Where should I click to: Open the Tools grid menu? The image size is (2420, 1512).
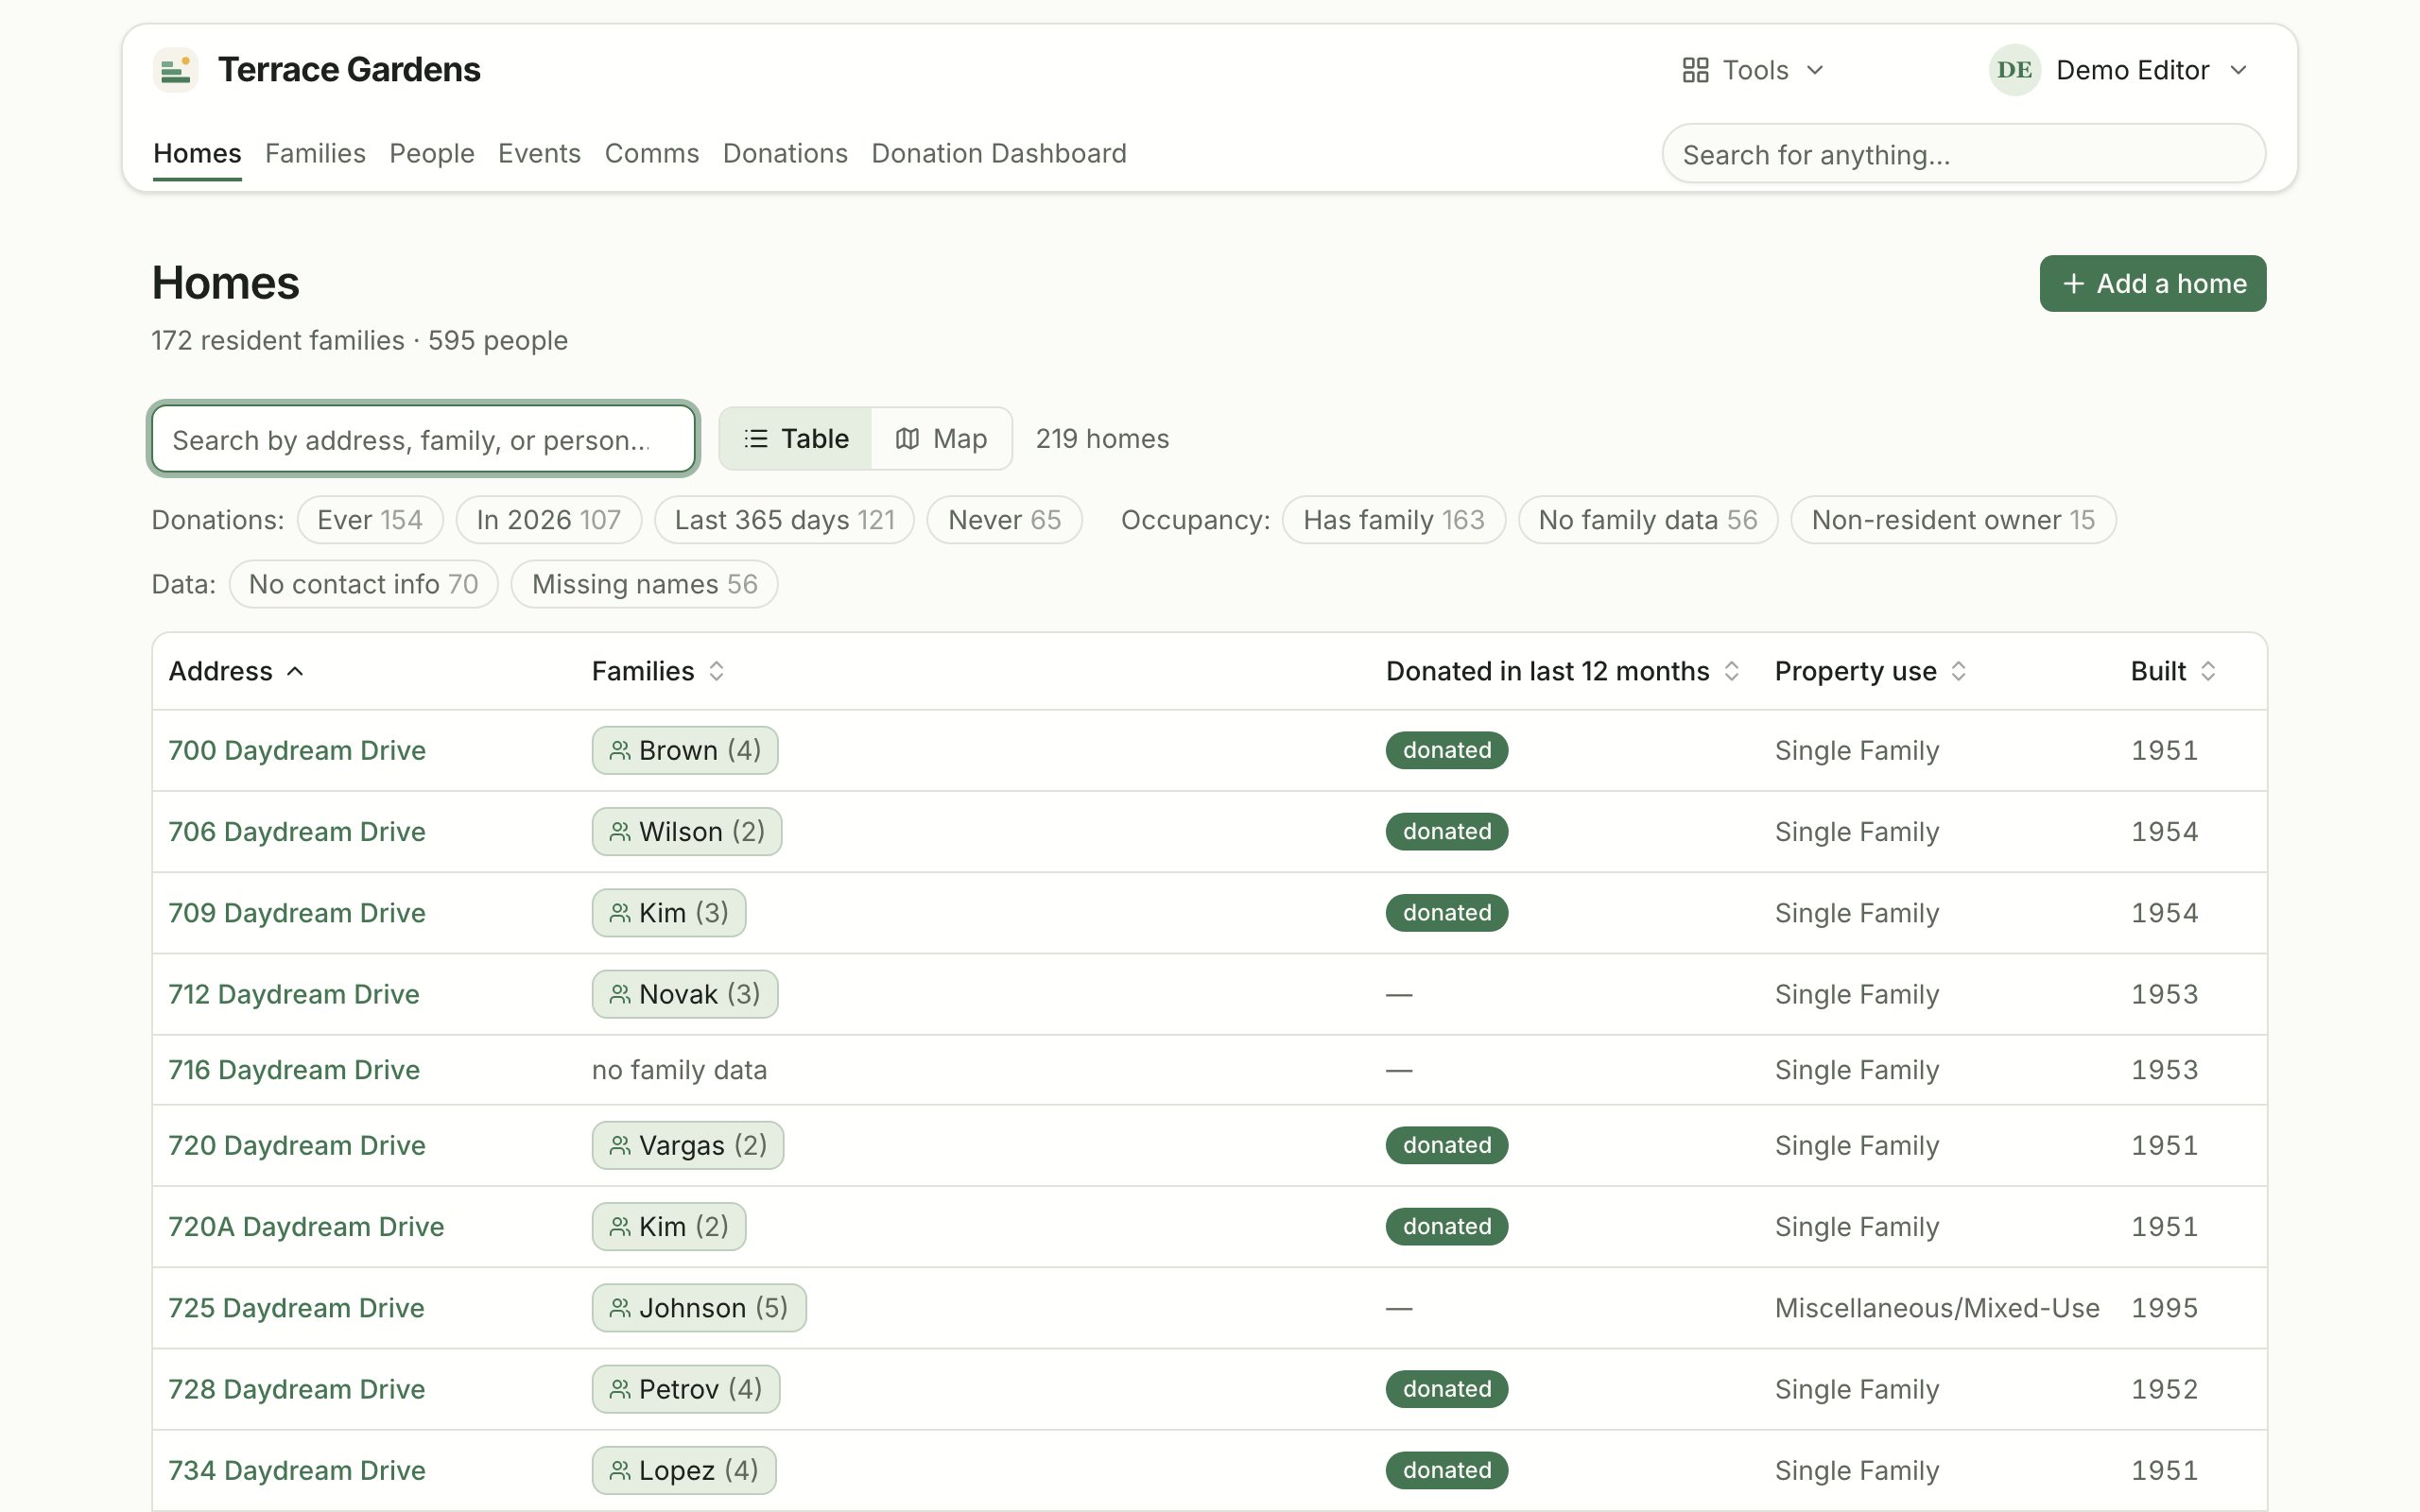pyautogui.click(x=1753, y=70)
